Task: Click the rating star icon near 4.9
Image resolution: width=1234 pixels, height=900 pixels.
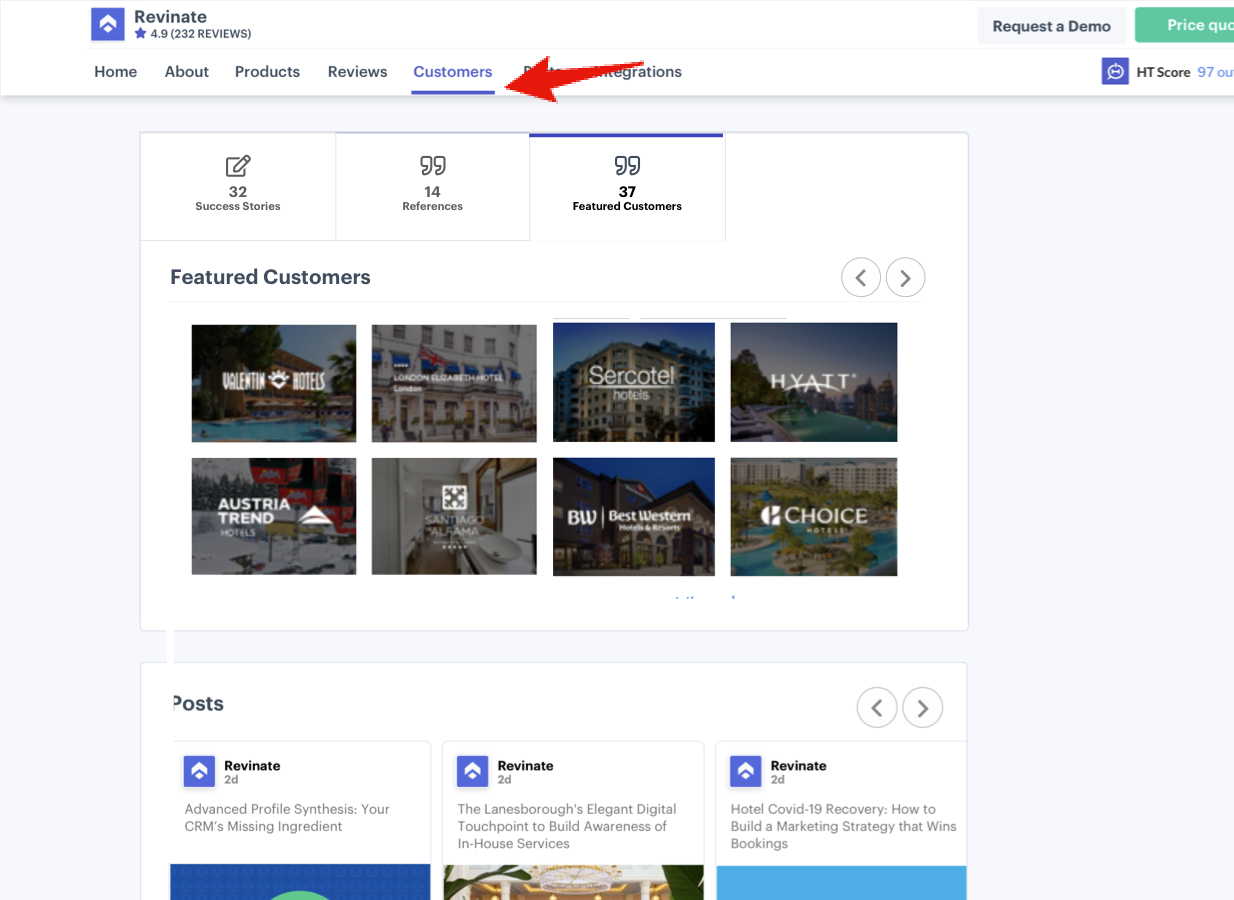Action: 140,33
